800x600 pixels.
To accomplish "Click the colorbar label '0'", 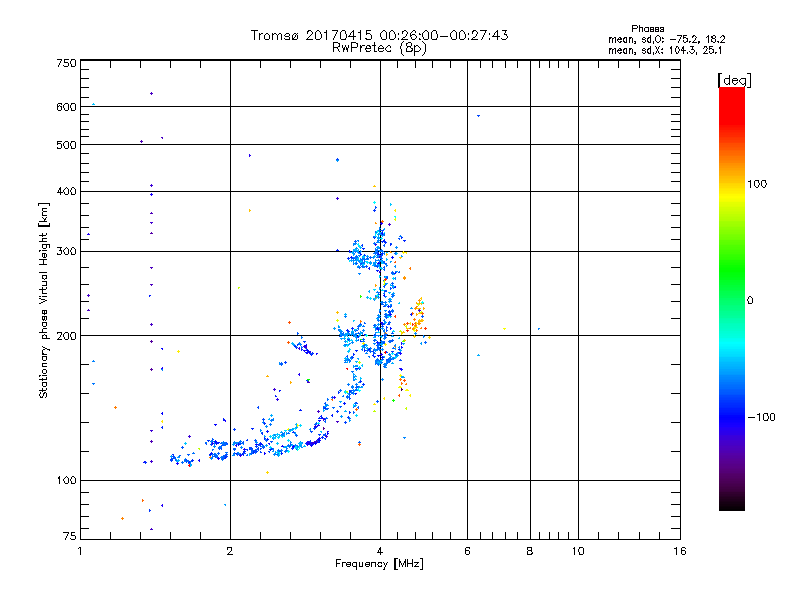I will pyautogui.click(x=750, y=300).
